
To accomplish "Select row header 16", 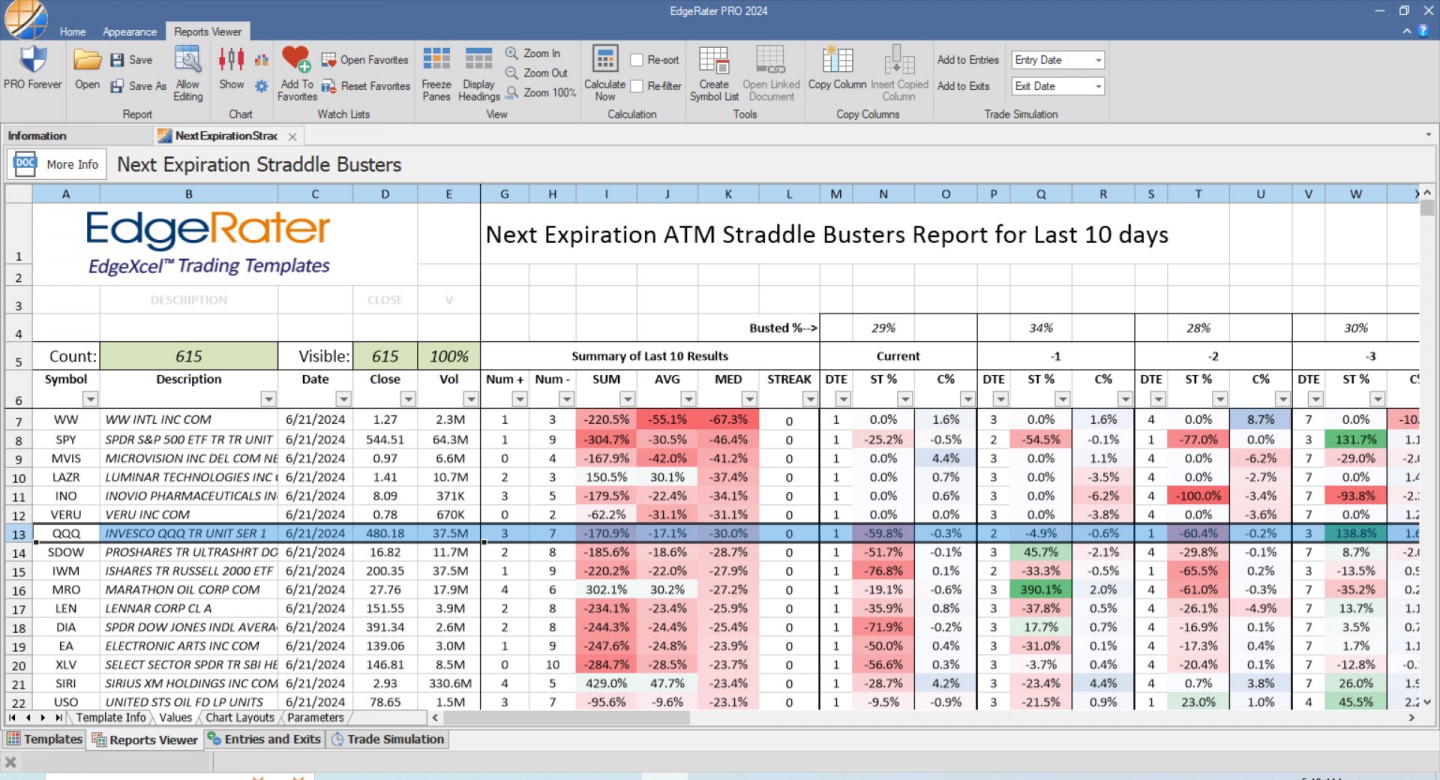I will tap(18, 590).
